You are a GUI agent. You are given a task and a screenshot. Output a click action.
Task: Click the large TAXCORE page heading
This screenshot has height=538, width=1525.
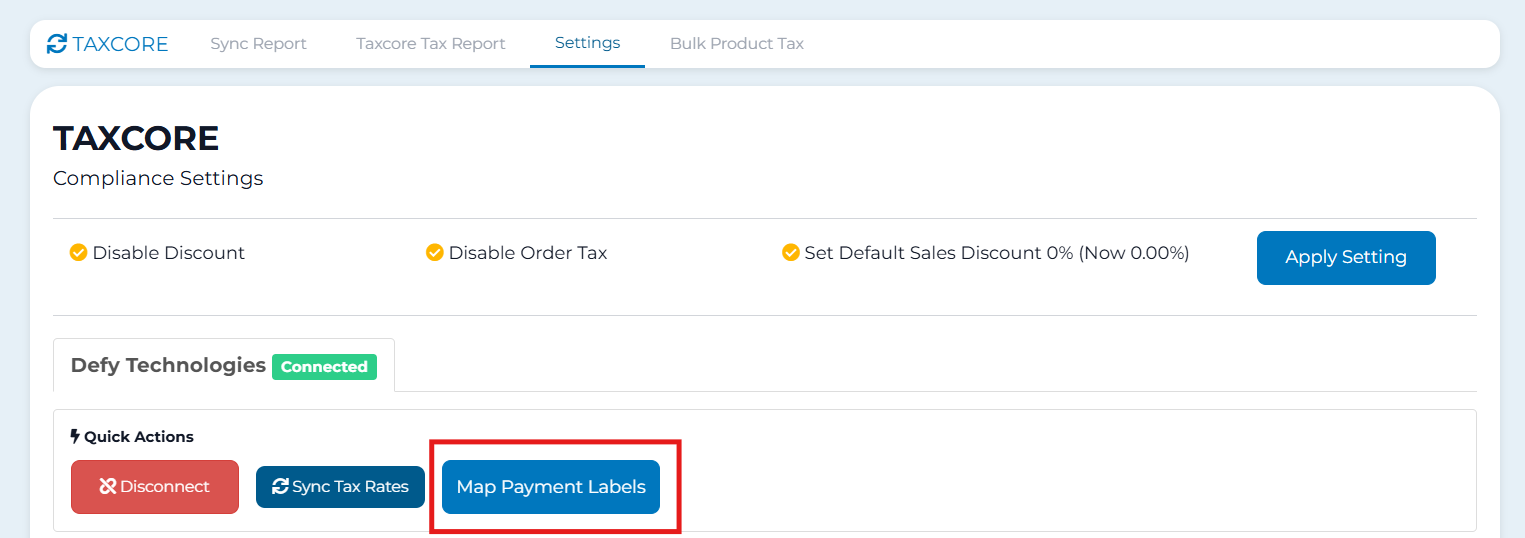tap(136, 138)
